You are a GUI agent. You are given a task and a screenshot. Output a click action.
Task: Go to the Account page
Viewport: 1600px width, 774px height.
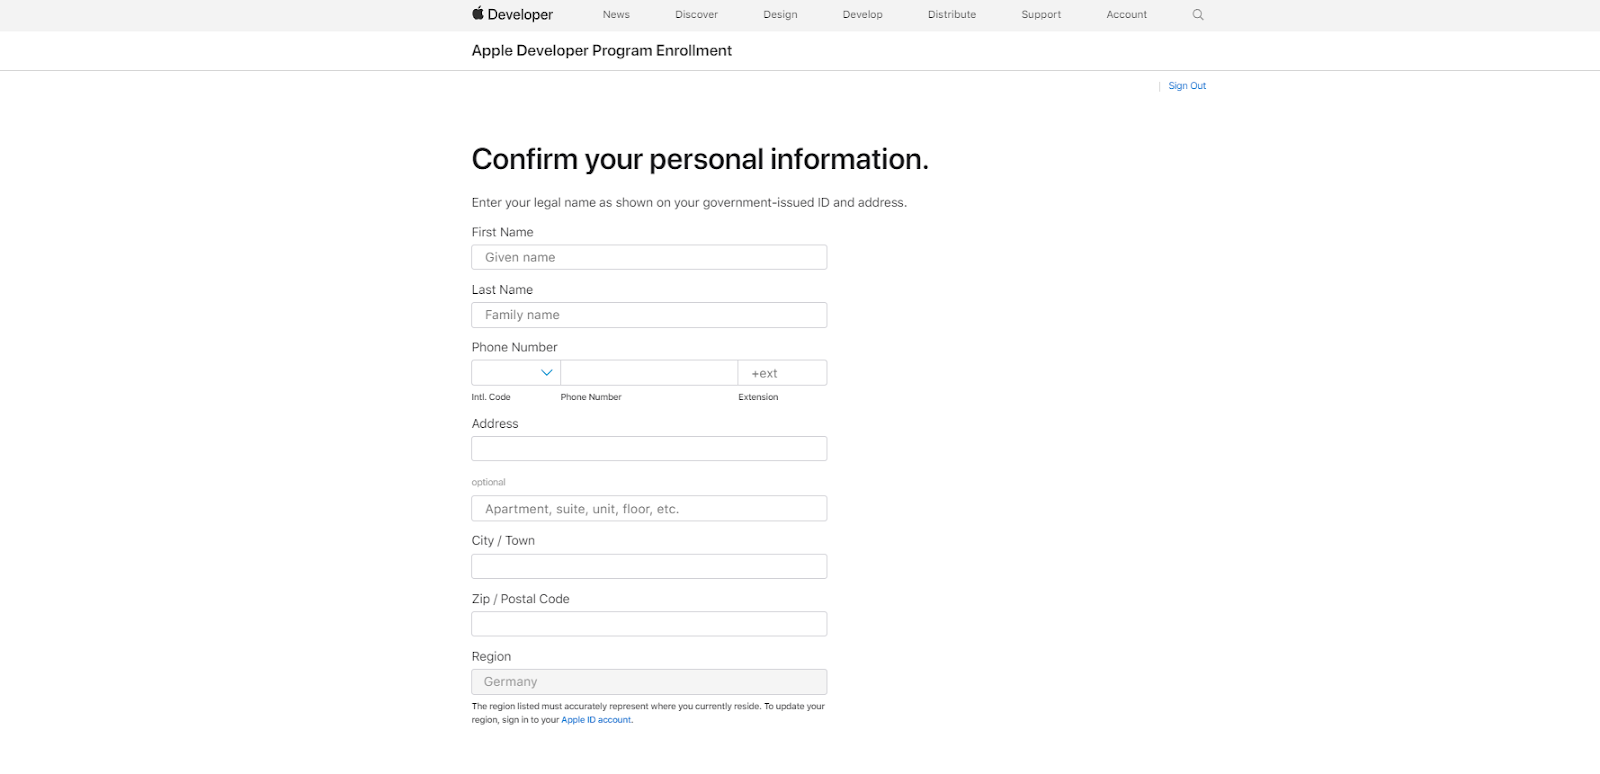pyautogui.click(x=1127, y=15)
